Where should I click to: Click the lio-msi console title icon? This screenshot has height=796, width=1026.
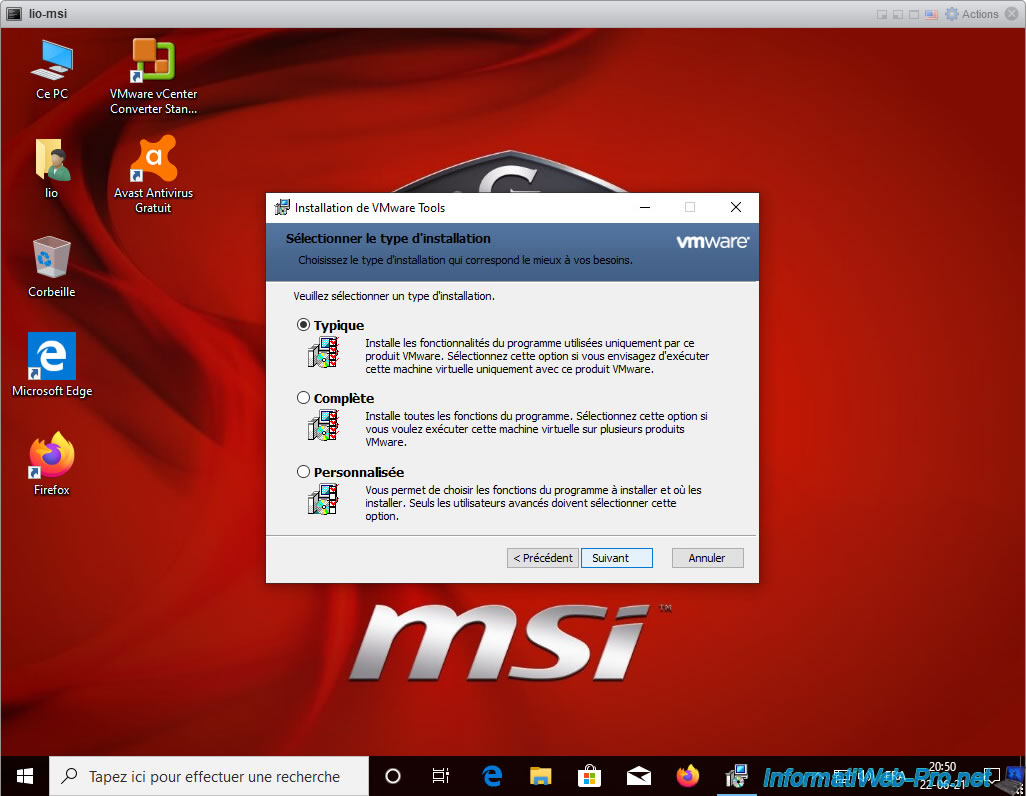[x=14, y=14]
